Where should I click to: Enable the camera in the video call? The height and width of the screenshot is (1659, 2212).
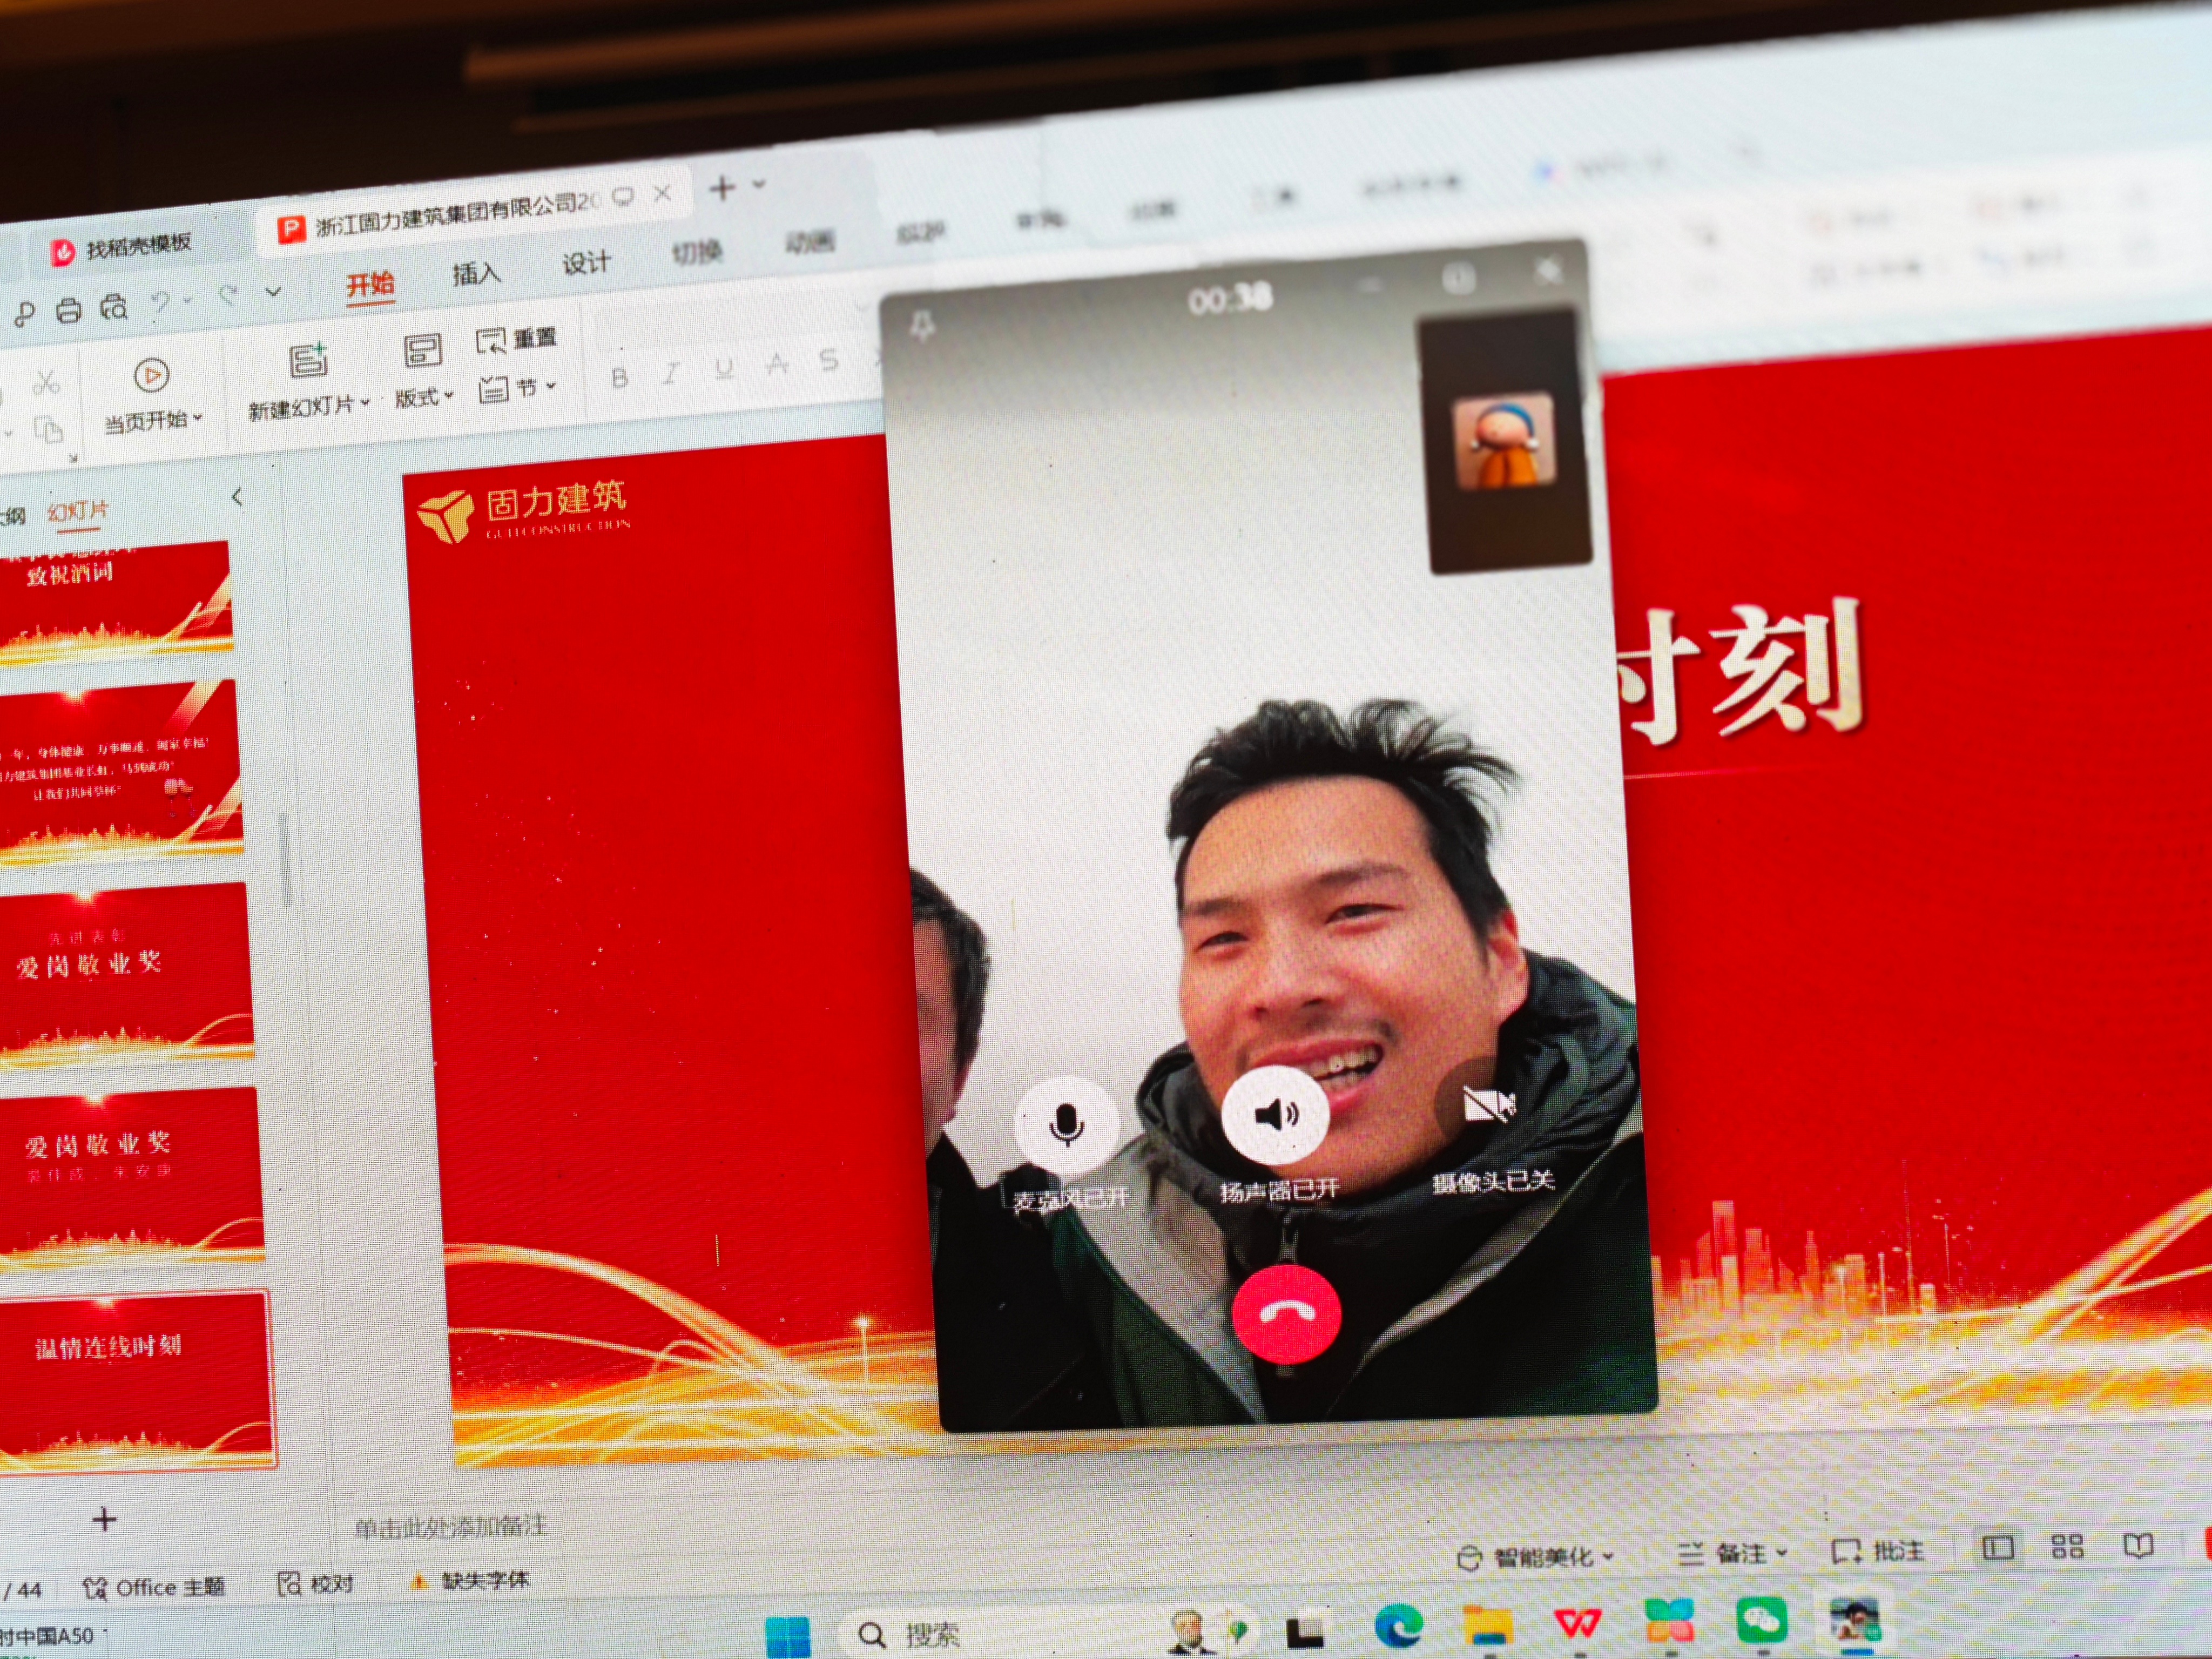coord(1489,1107)
